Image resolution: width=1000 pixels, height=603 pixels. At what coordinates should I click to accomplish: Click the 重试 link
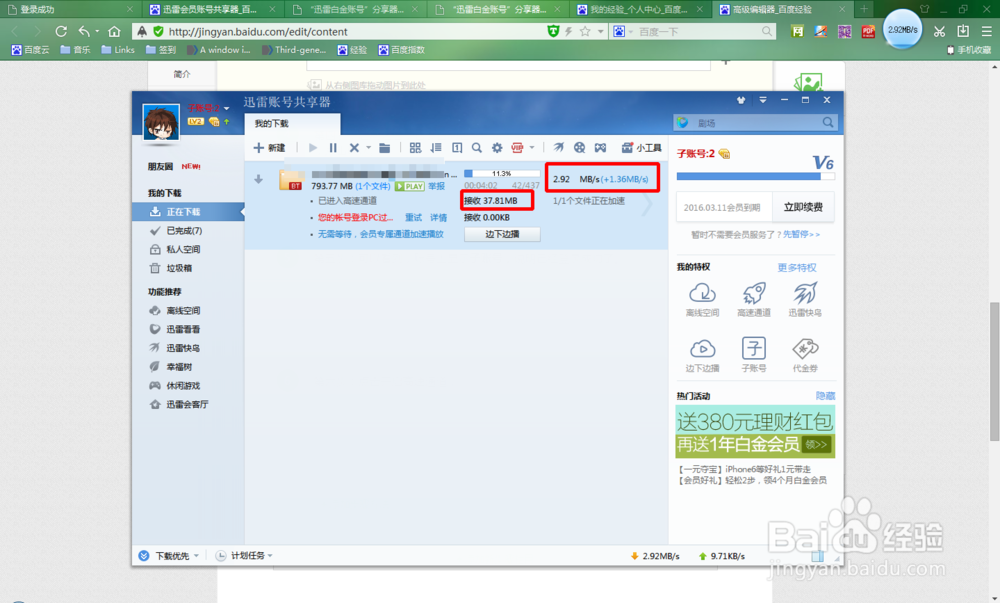coord(413,217)
